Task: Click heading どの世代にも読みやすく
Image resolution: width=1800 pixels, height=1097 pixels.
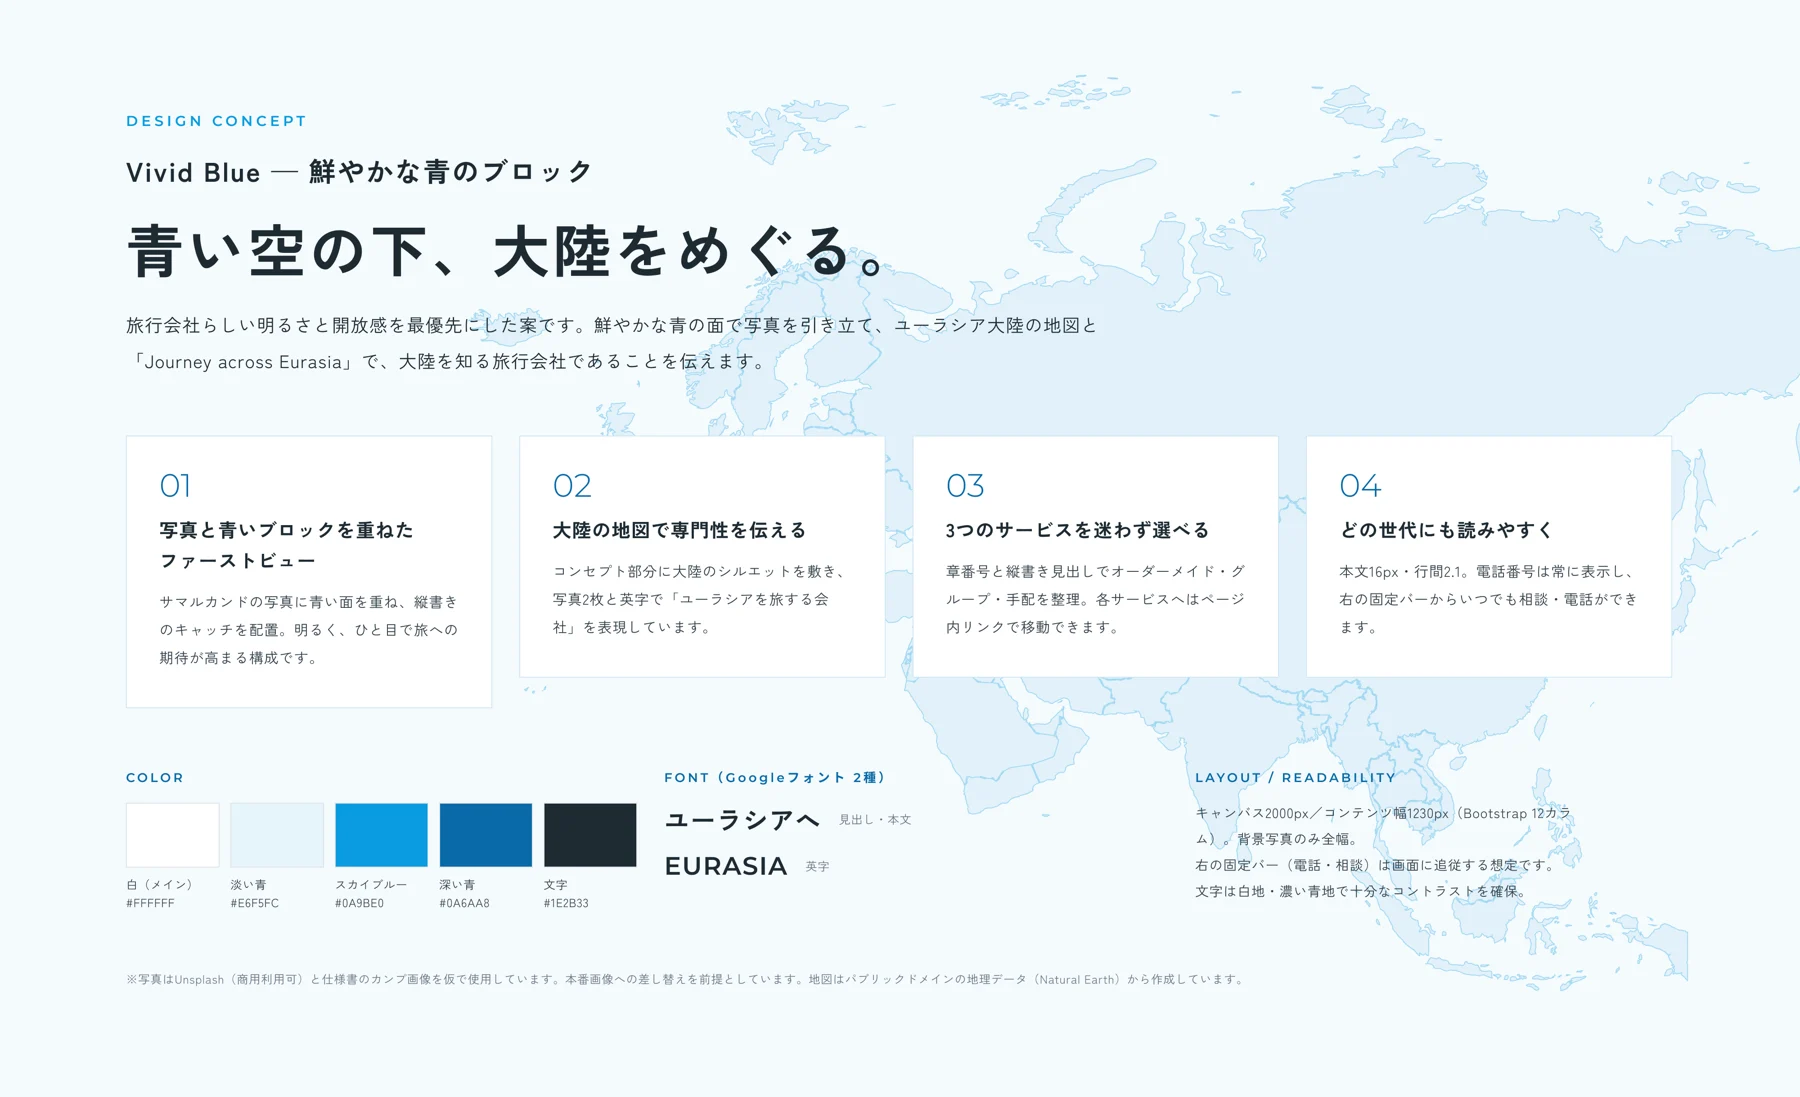Action: pyautogui.click(x=1446, y=530)
